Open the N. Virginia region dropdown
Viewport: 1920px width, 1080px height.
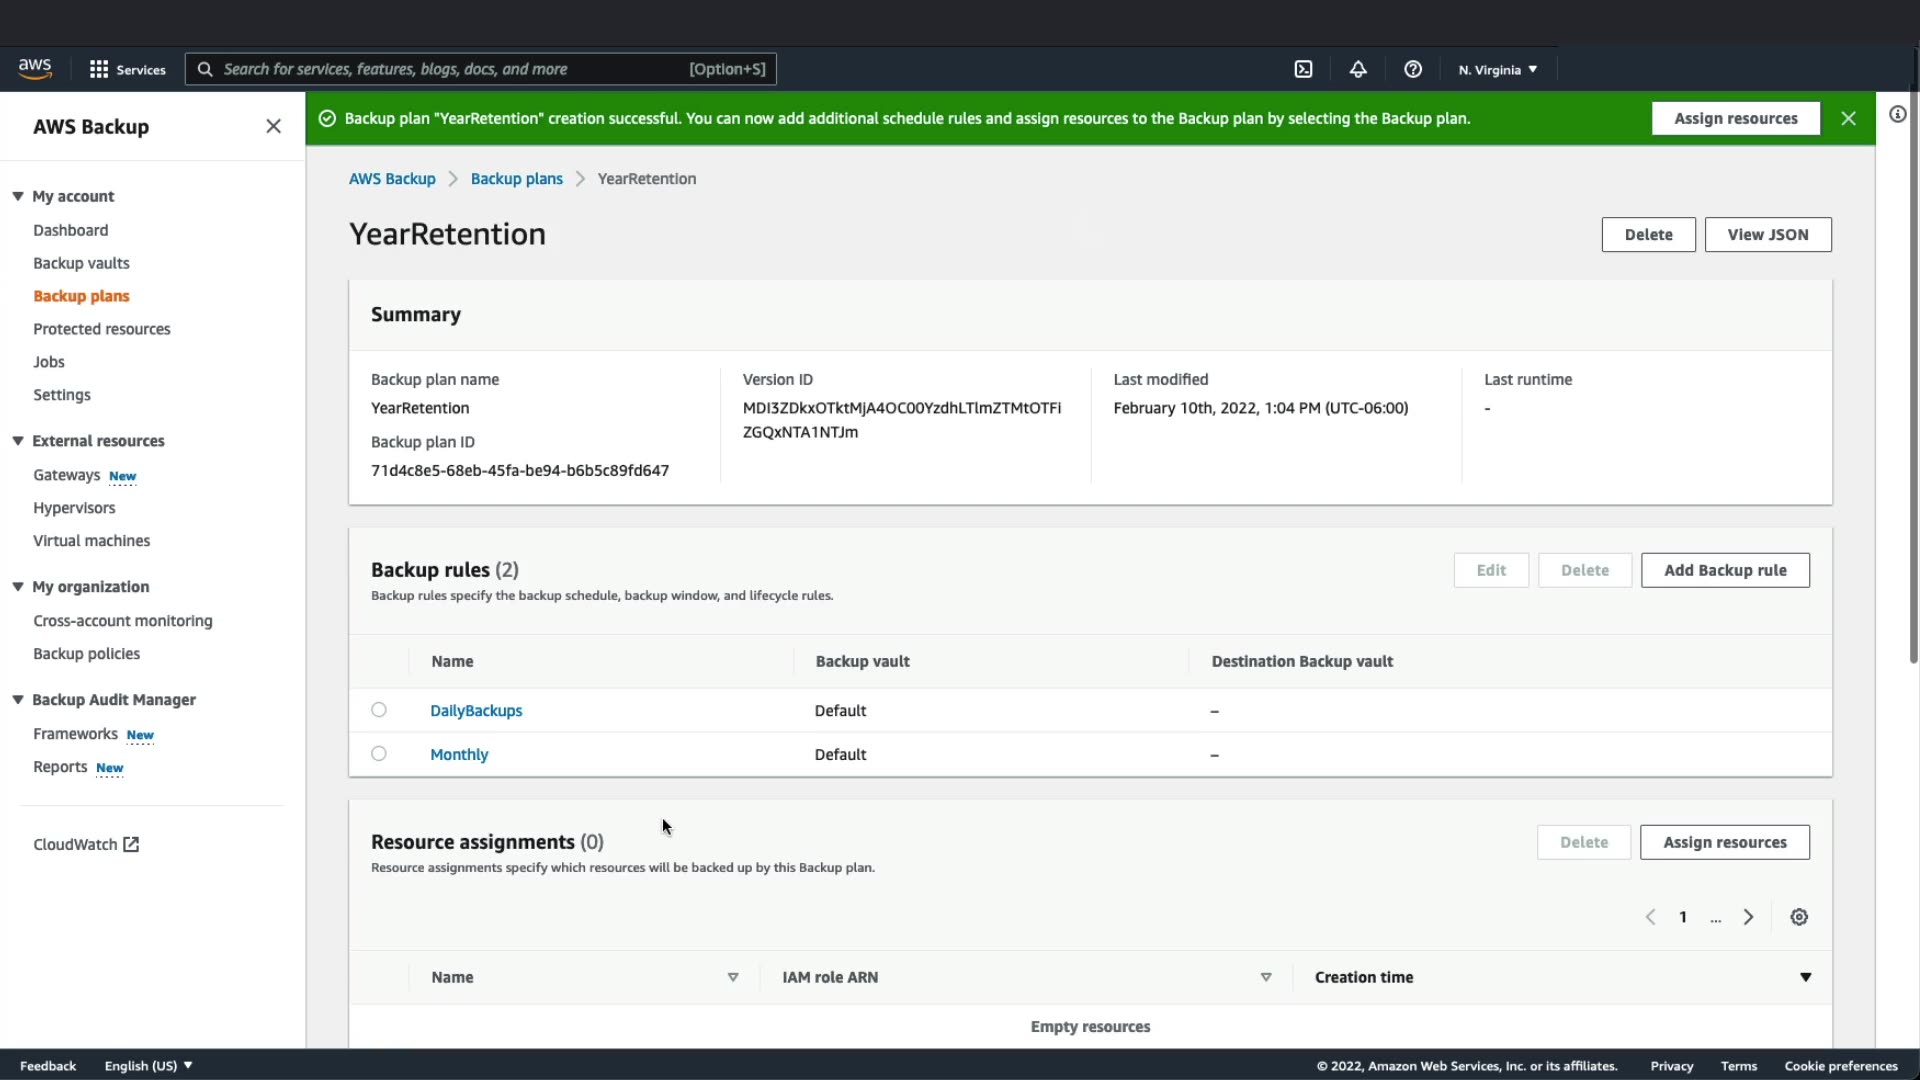coord(1497,69)
